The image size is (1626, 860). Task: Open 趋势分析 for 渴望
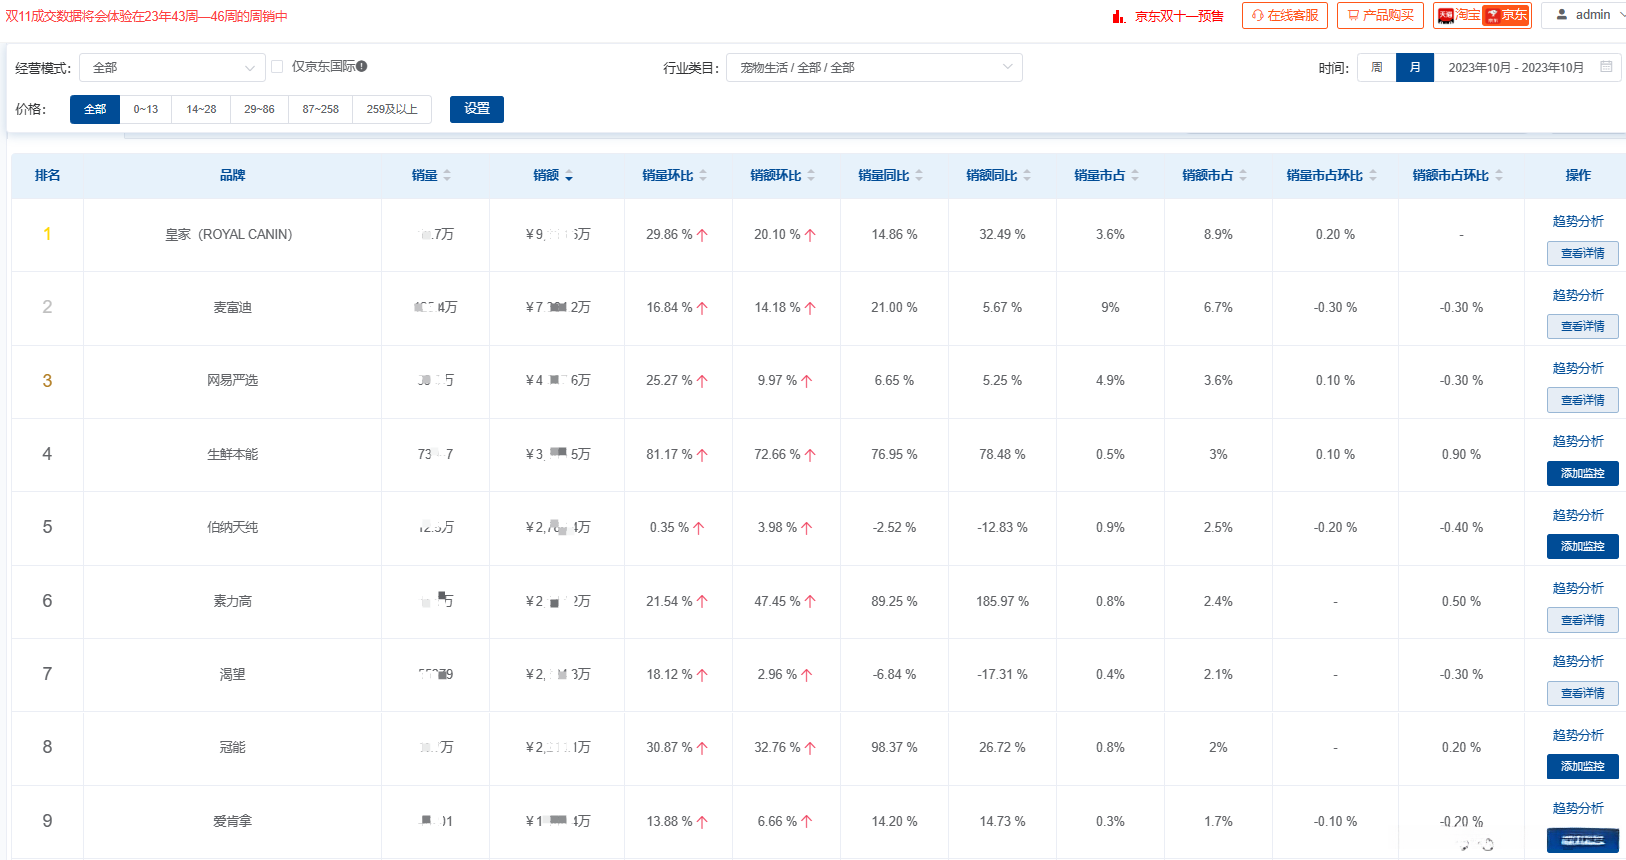point(1578,661)
